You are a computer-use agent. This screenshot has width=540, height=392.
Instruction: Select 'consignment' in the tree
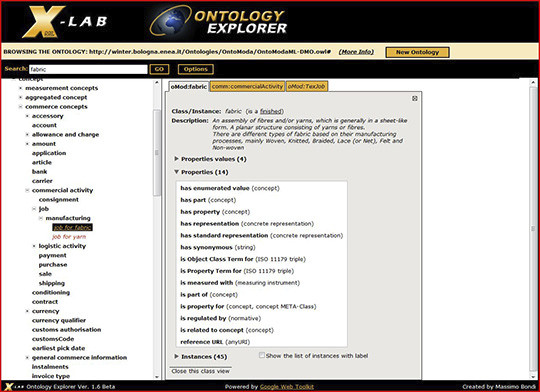click(x=59, y=200)
